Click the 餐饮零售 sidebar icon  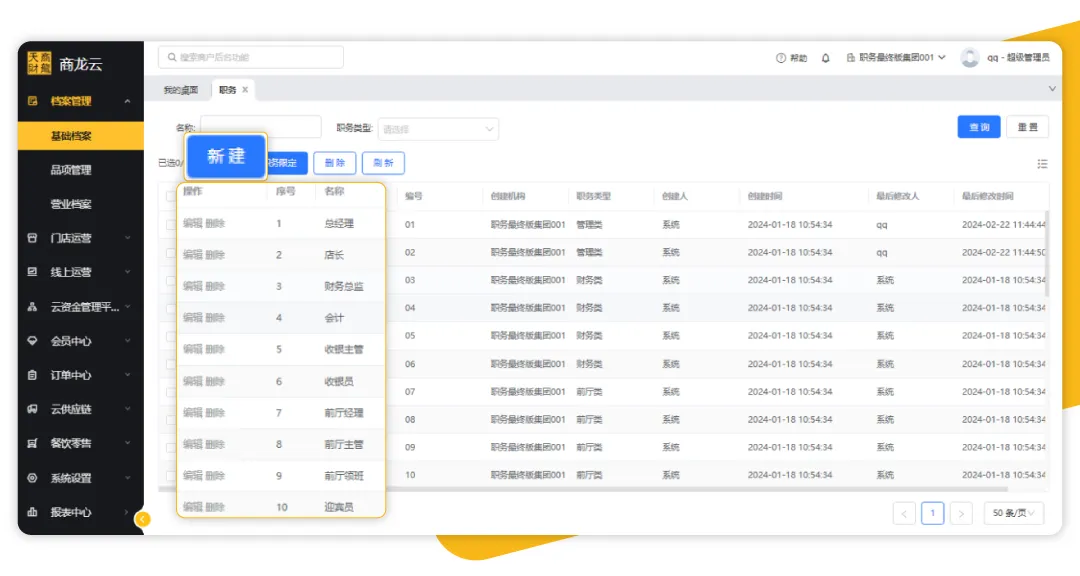click(x=32, y=443)
